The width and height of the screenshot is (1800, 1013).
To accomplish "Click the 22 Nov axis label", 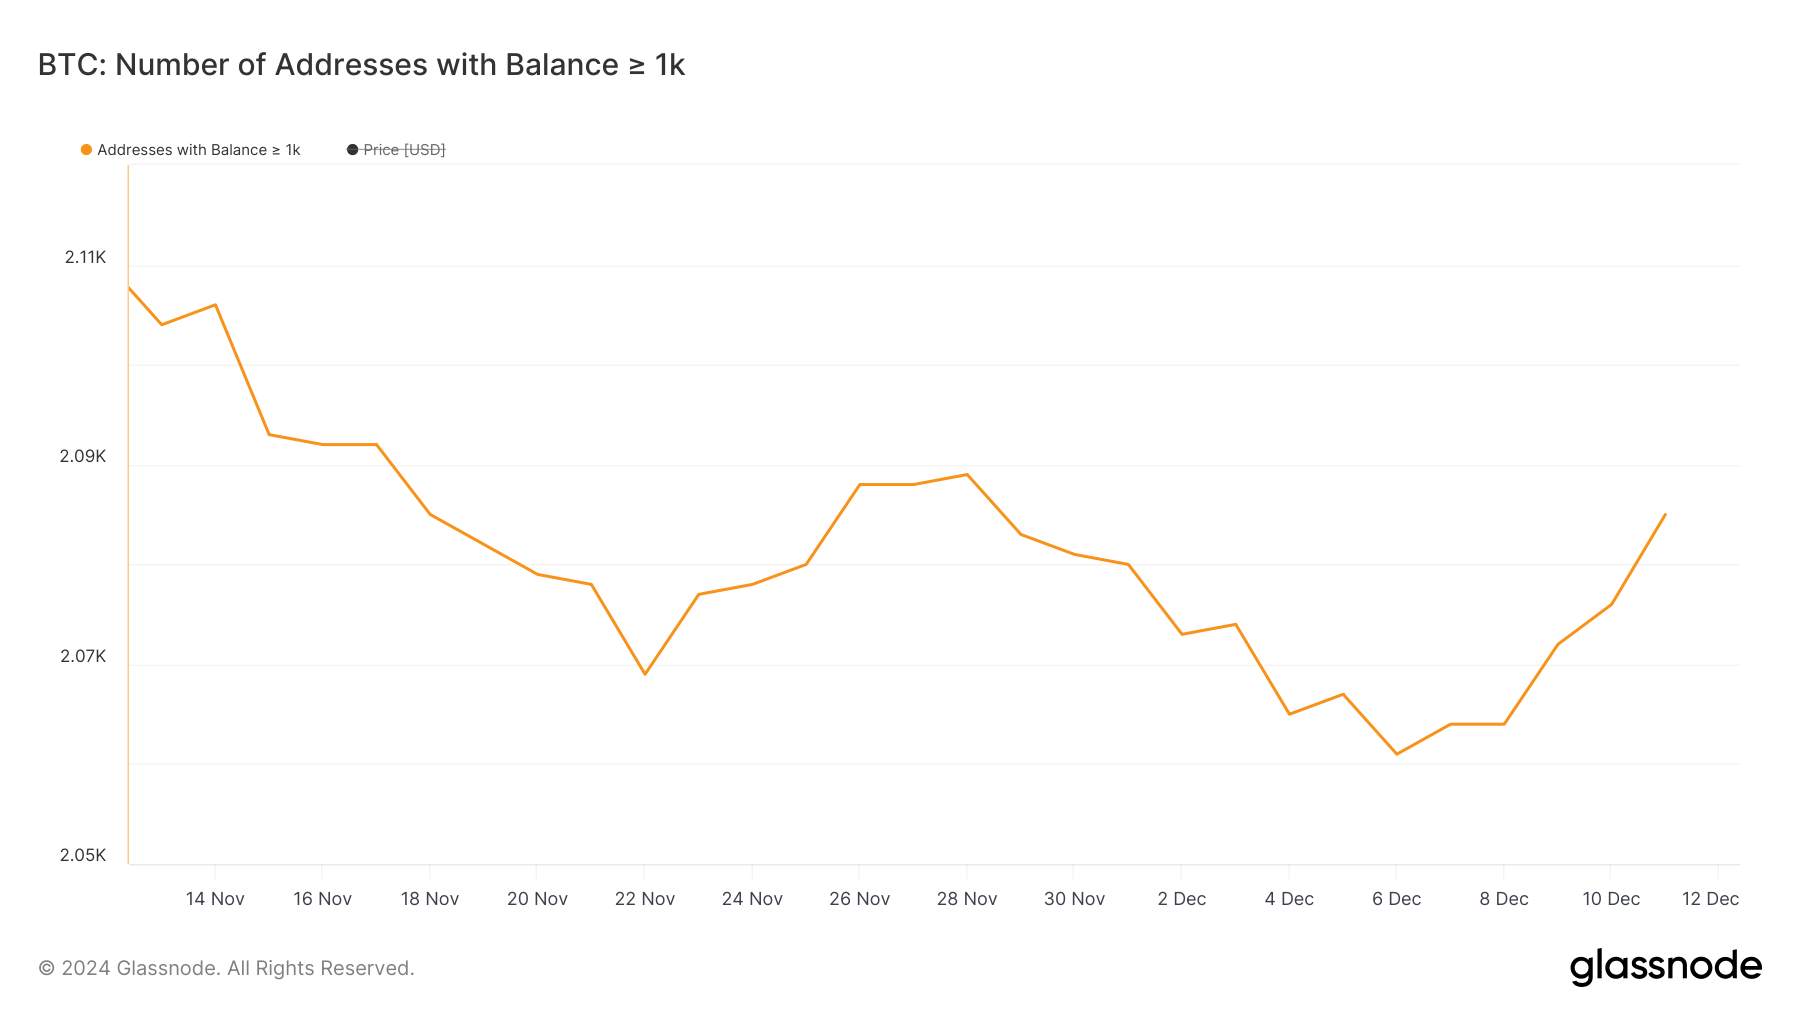I will click(x=645, y=899).
